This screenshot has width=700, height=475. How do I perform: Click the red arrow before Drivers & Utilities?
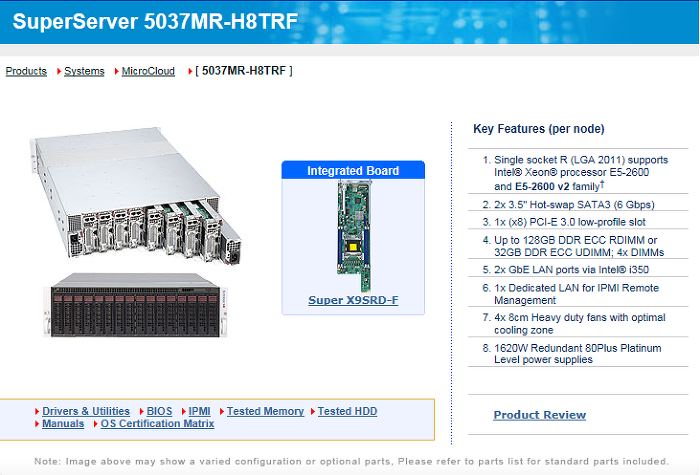tap(37, 412)
